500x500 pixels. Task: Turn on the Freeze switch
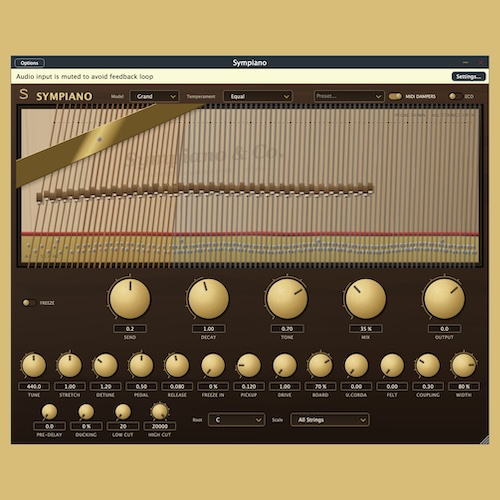[x=29, y=303]
